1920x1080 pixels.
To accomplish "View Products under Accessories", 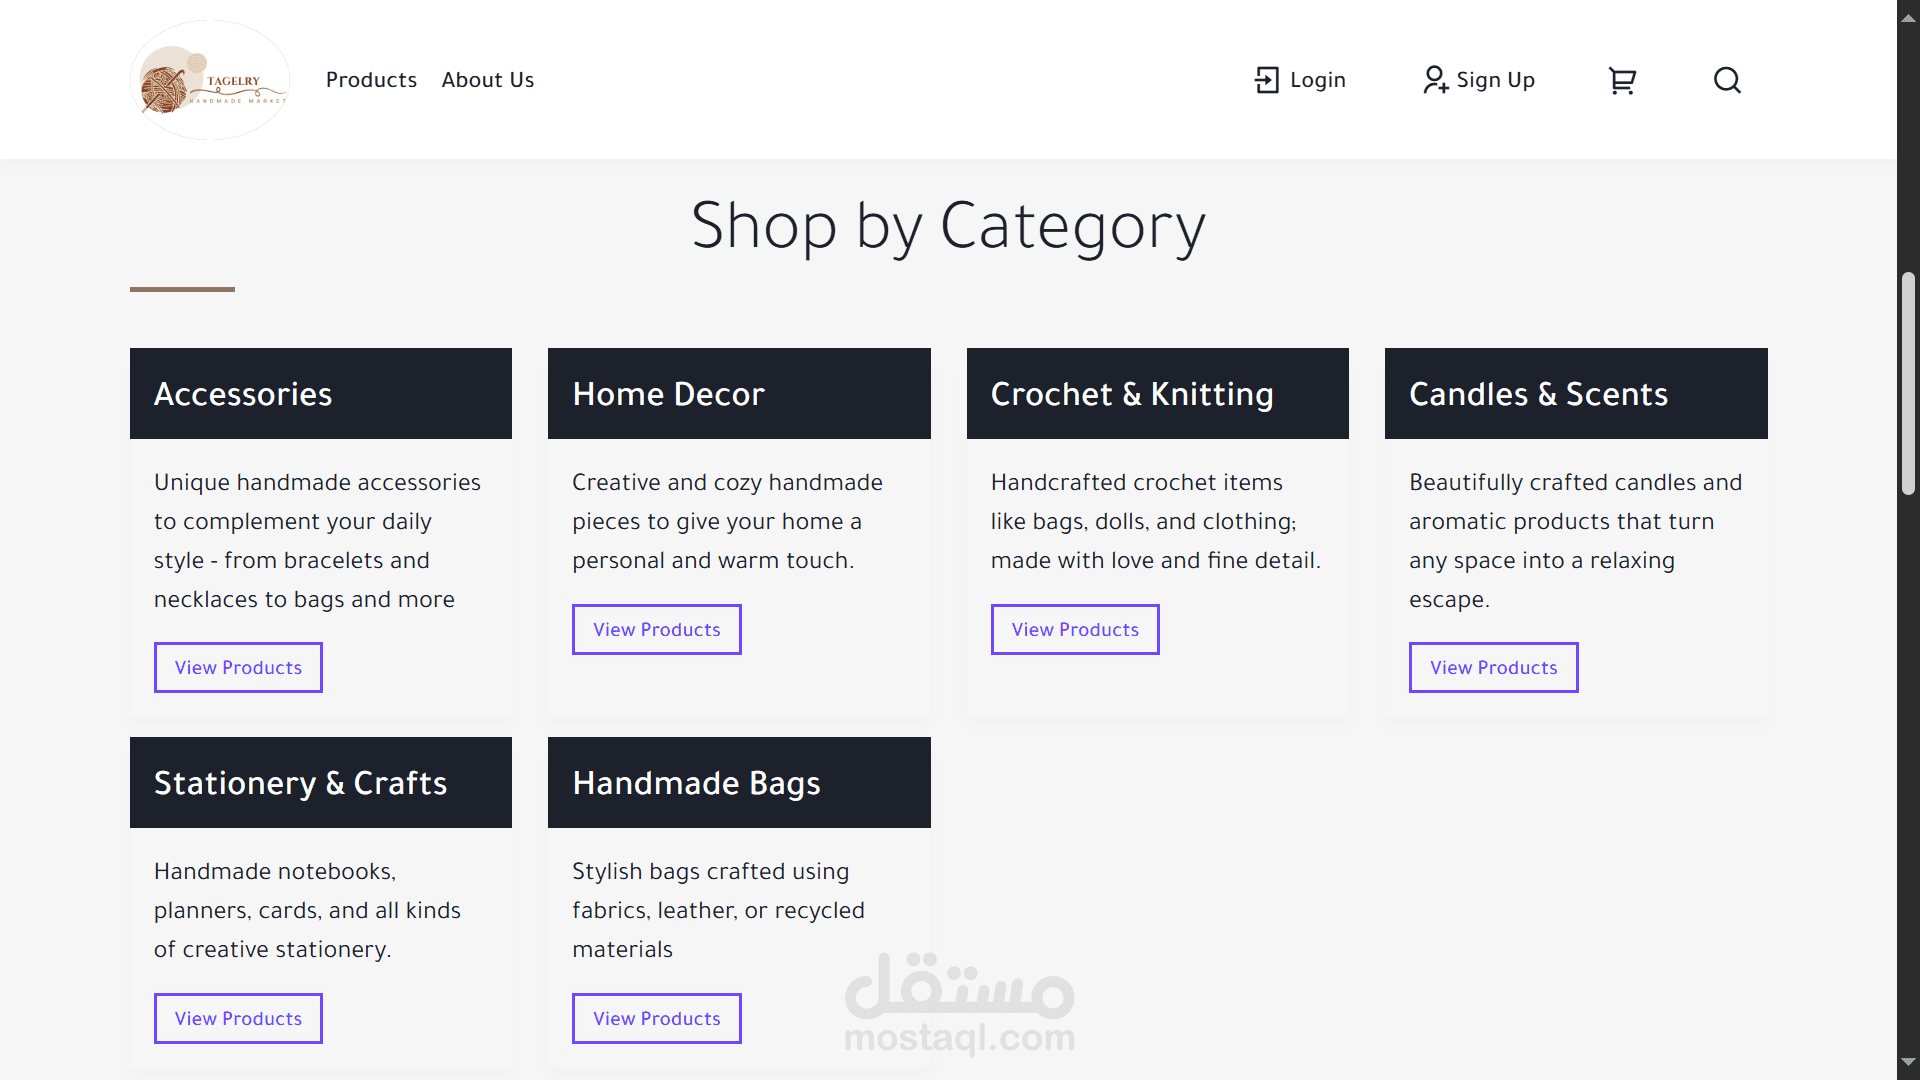I will pos(238,667).
